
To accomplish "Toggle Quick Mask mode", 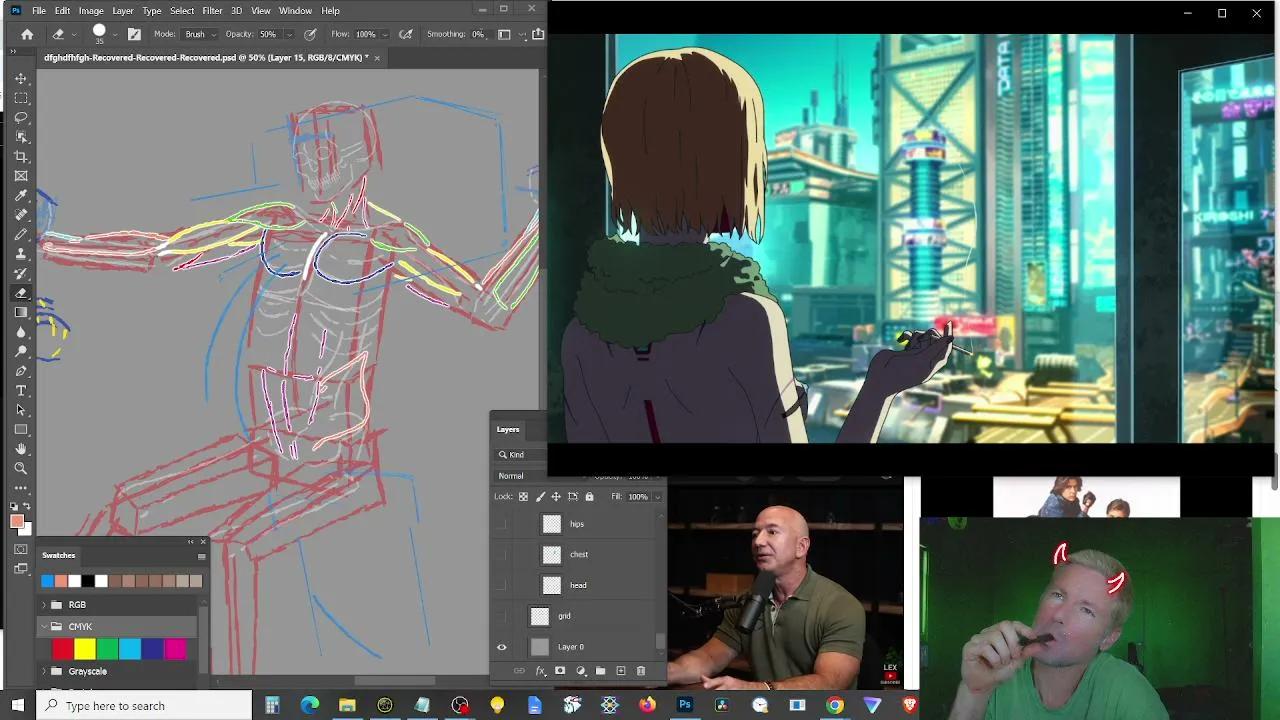I will [21, 549].
